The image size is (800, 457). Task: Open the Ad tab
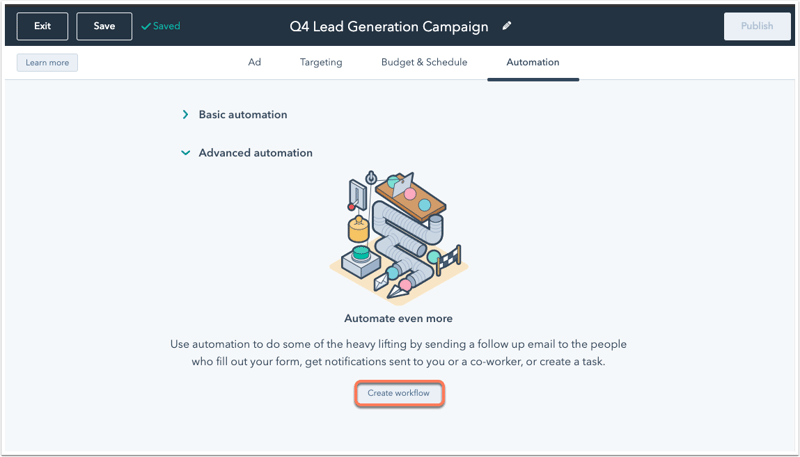click(255, 62)
